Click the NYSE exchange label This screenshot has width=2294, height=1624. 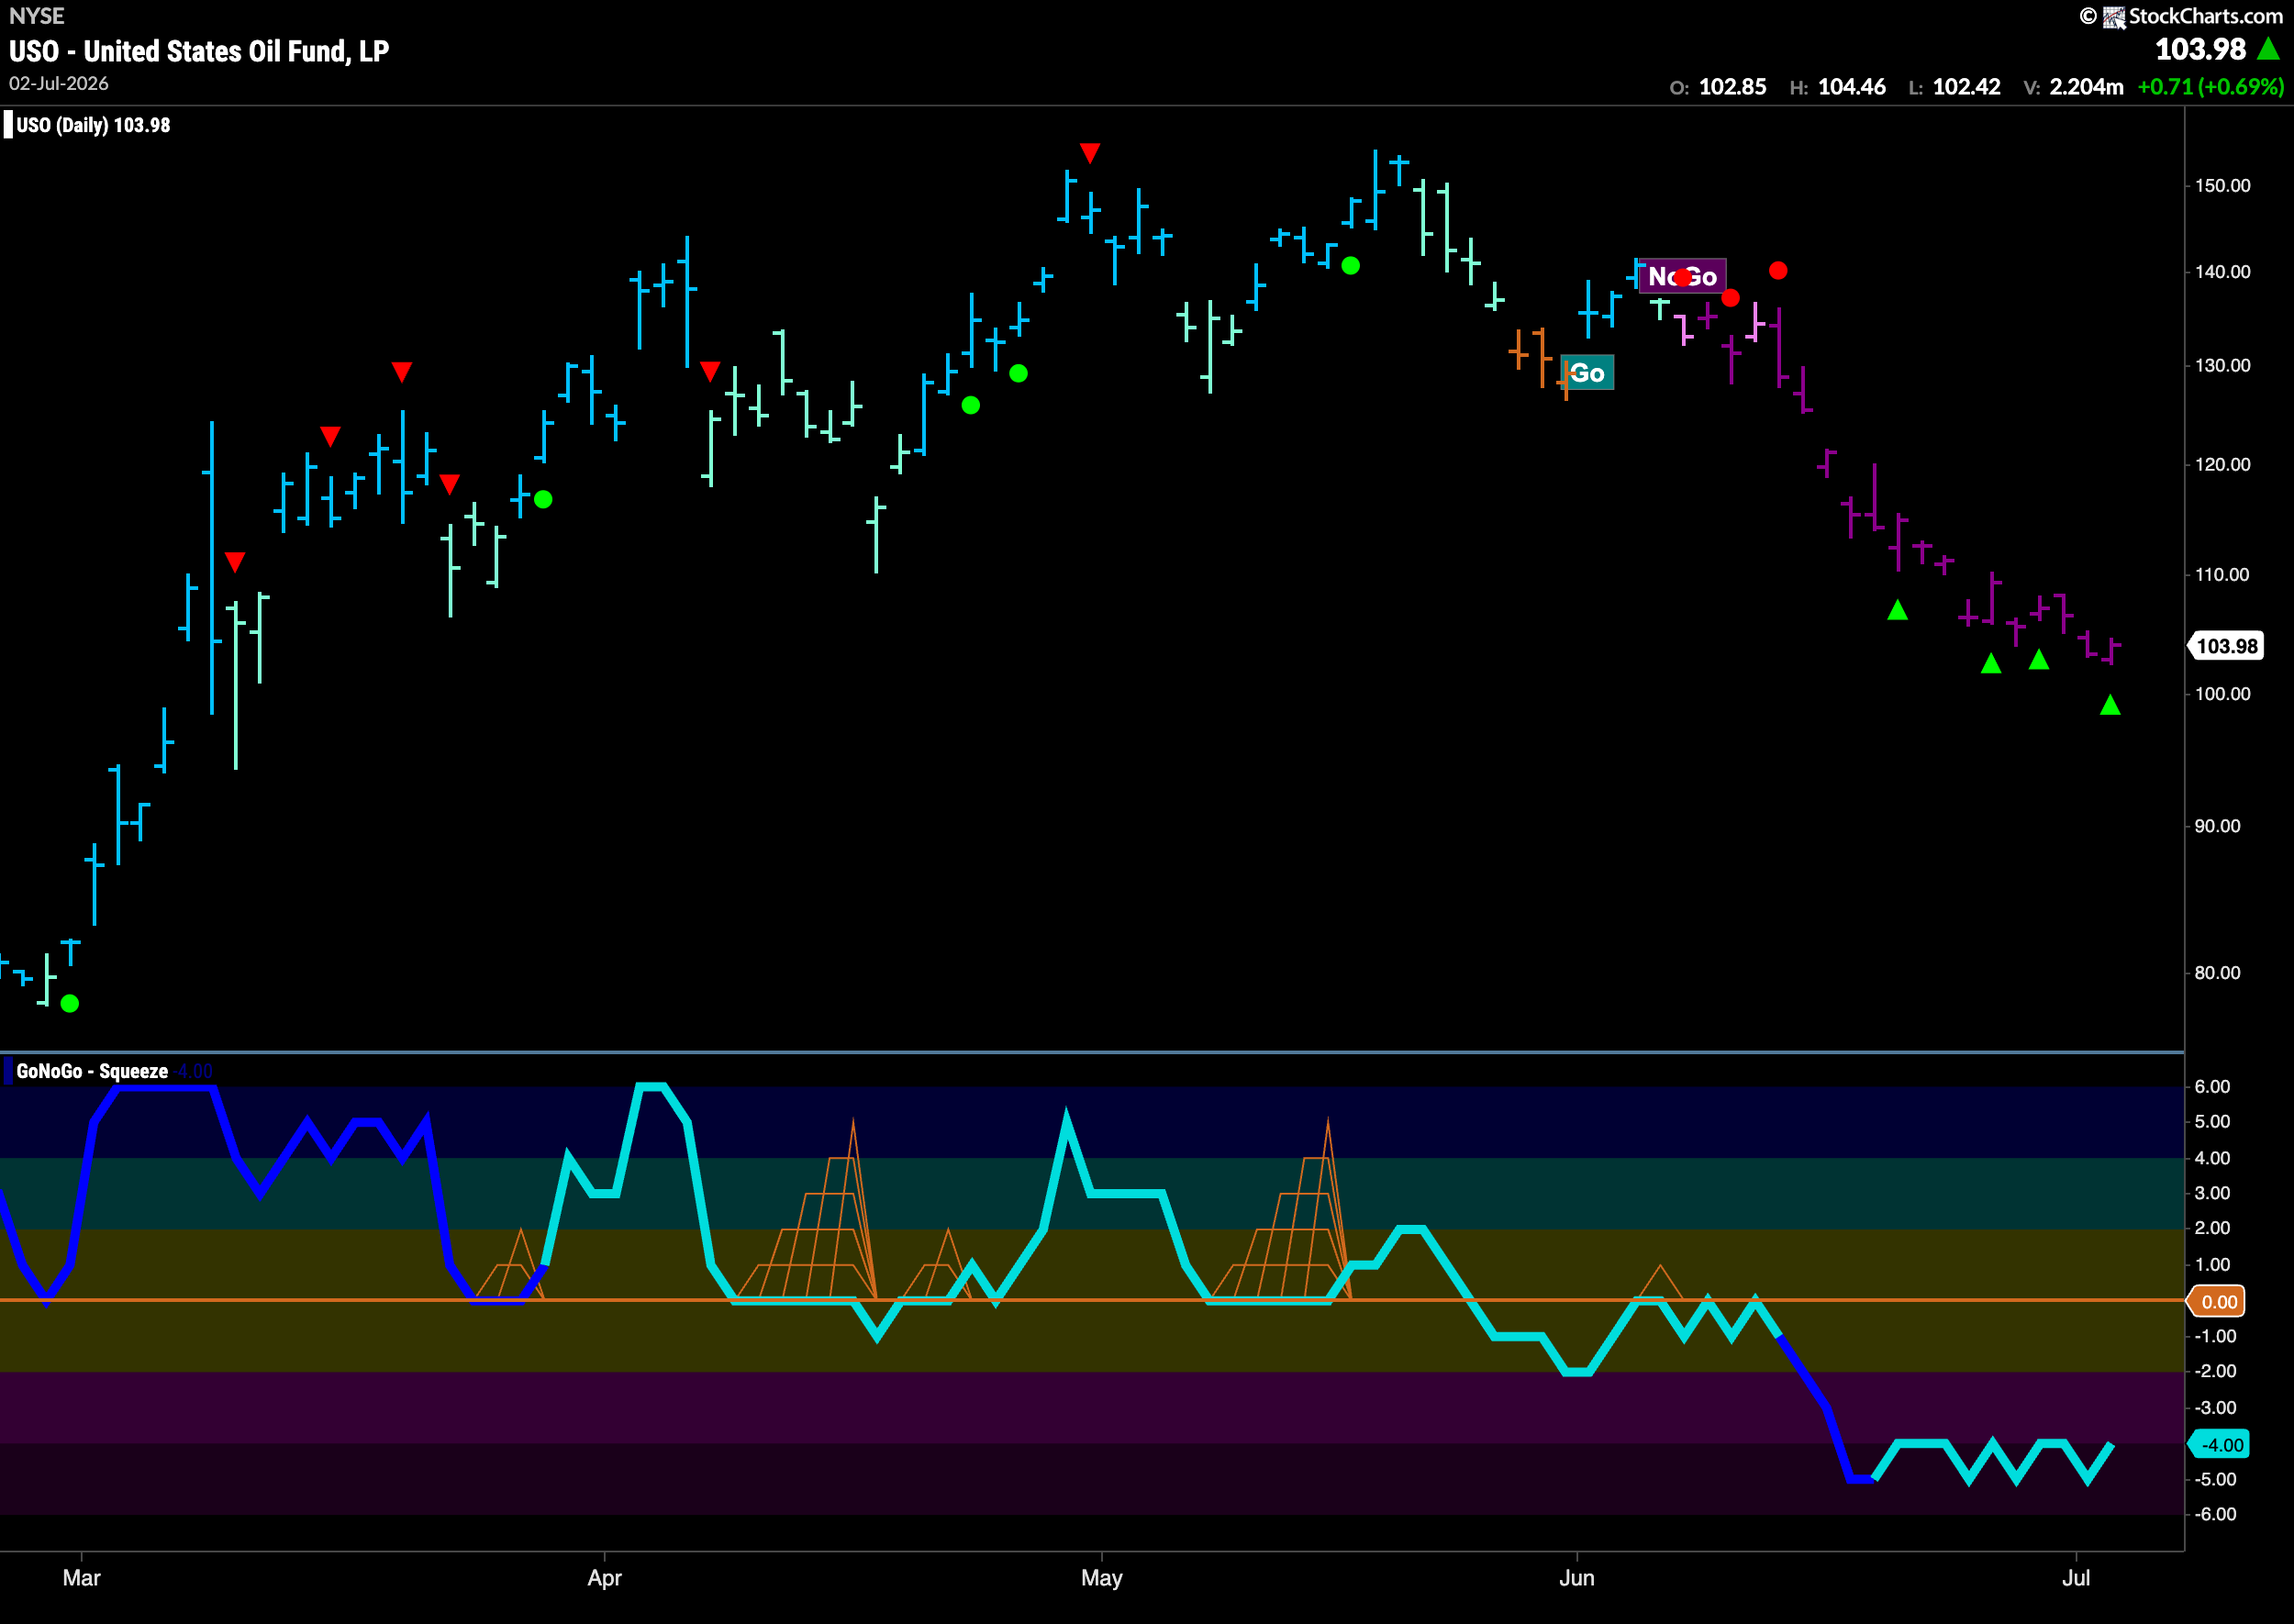pyautogui.click(x=37, y=16)
